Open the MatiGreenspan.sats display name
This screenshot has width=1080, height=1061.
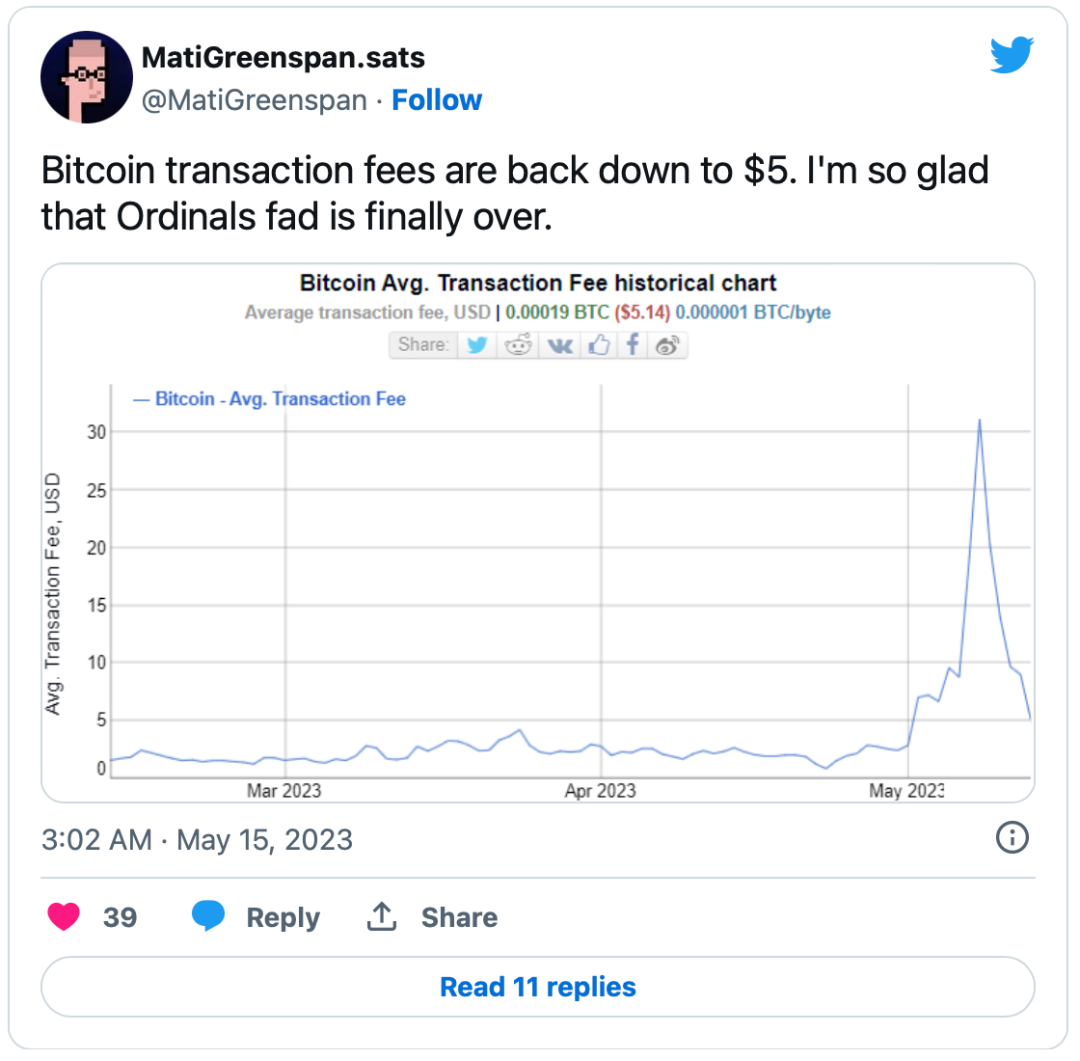coord(283,58)
